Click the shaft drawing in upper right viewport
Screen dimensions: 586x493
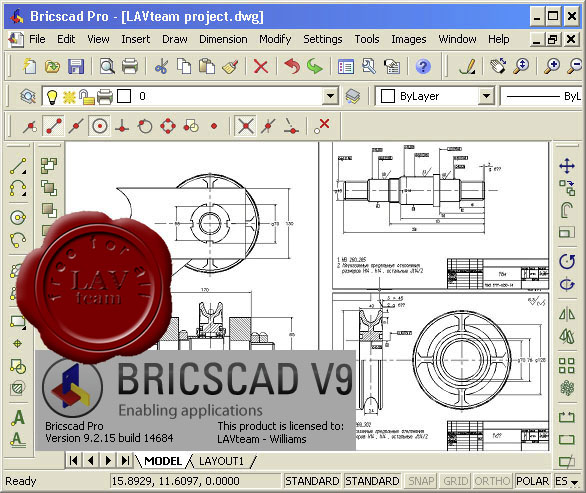pyautogui.click(x=415, y=191)
